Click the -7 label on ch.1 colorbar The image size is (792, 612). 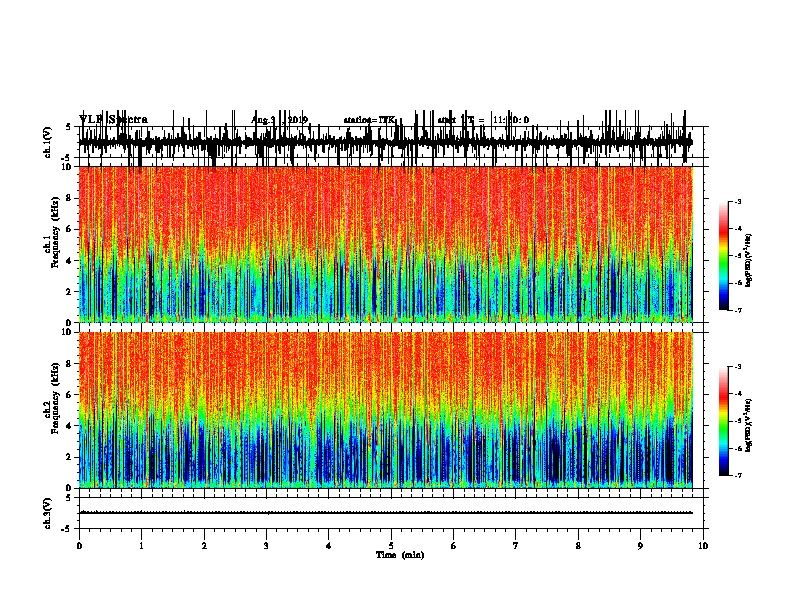pos(739,310)
